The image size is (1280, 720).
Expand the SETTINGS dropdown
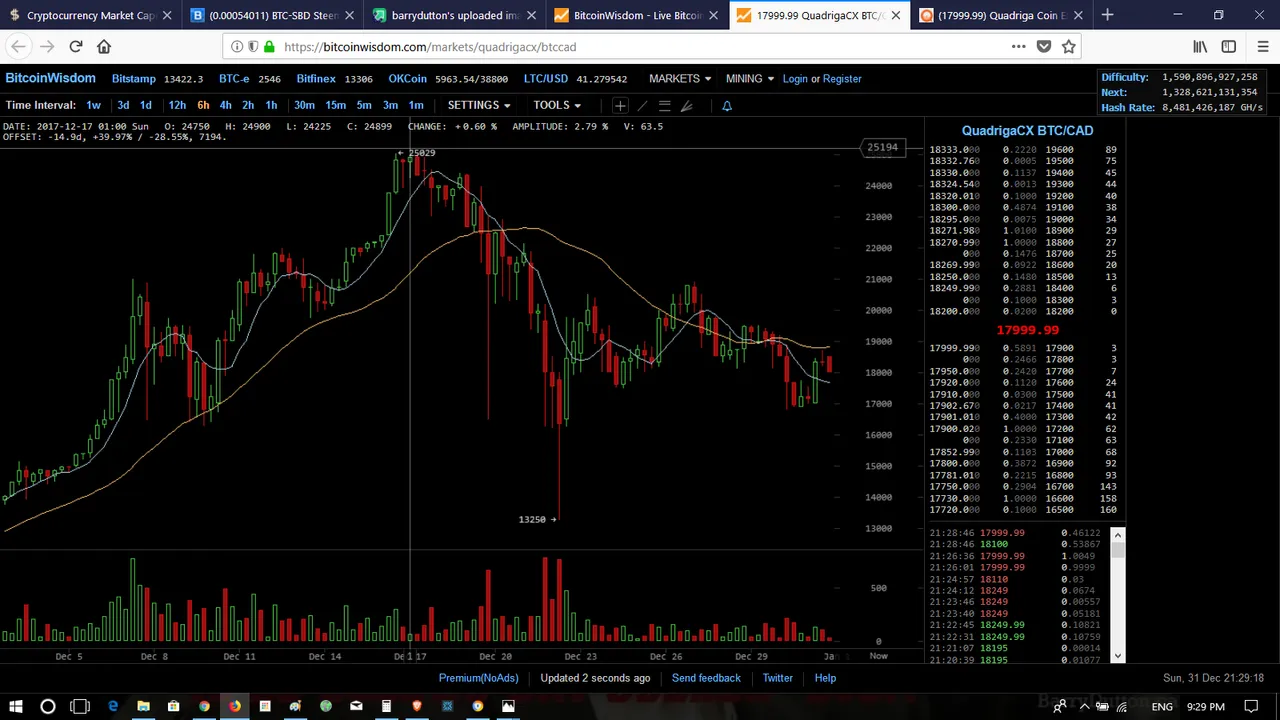click(x=479, y=105)
